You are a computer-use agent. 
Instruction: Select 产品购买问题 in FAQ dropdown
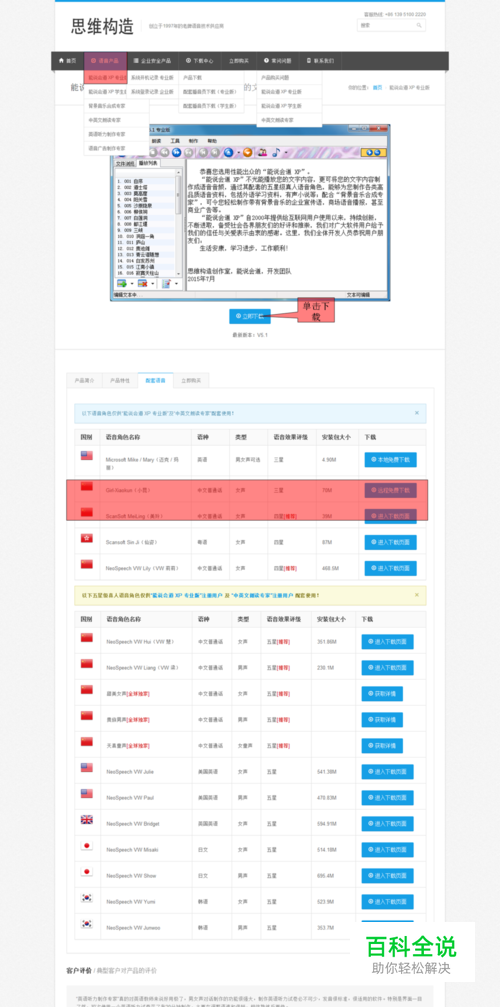coord(289,78)
